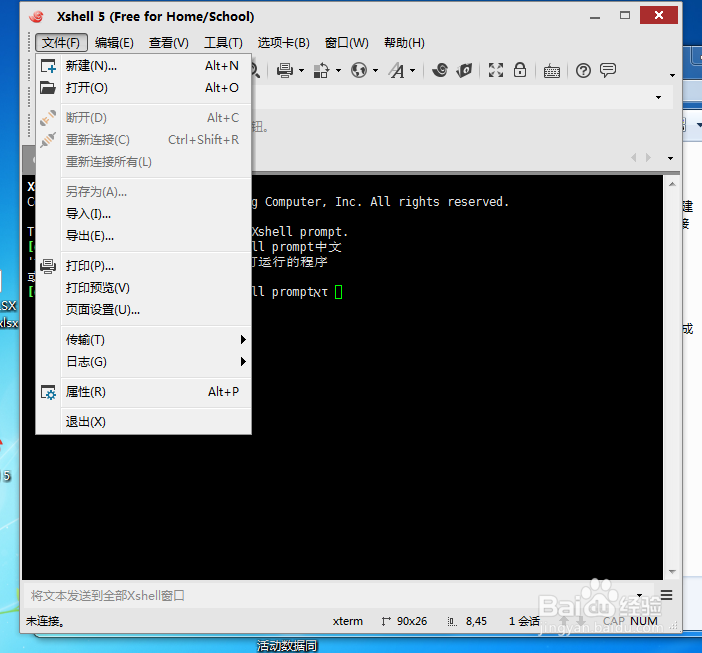The image size is (702, 653).
Task: Click the speech bubble feedback icon
Action: [608, 70]
